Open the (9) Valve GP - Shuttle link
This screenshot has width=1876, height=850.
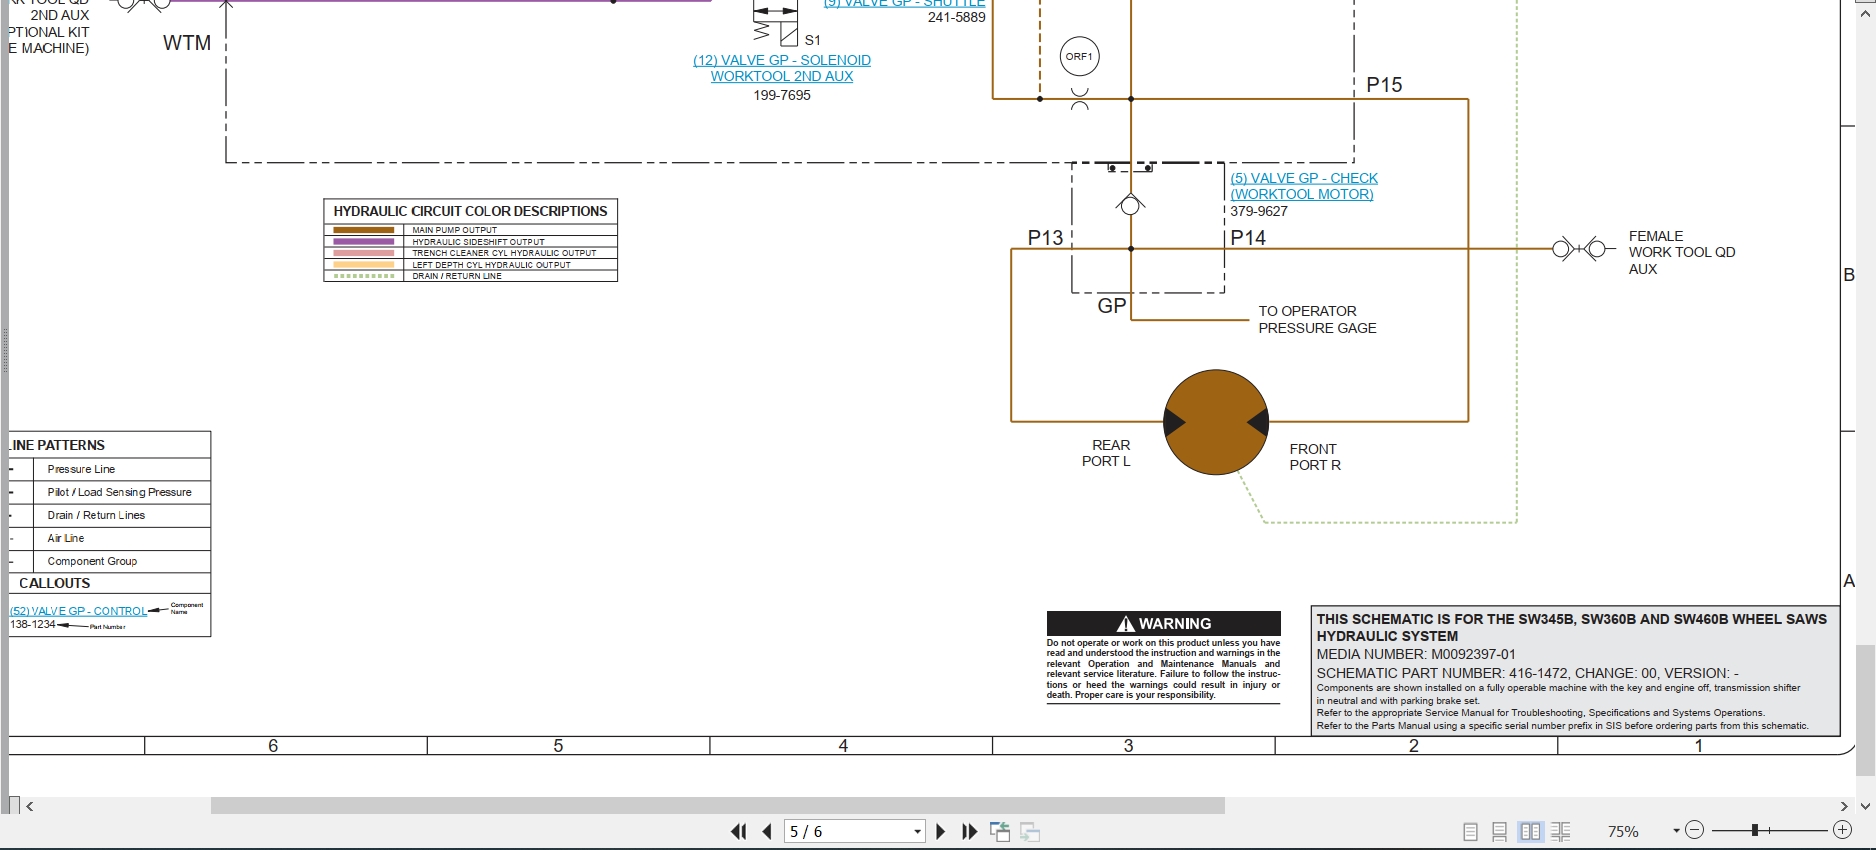[904, 4]
